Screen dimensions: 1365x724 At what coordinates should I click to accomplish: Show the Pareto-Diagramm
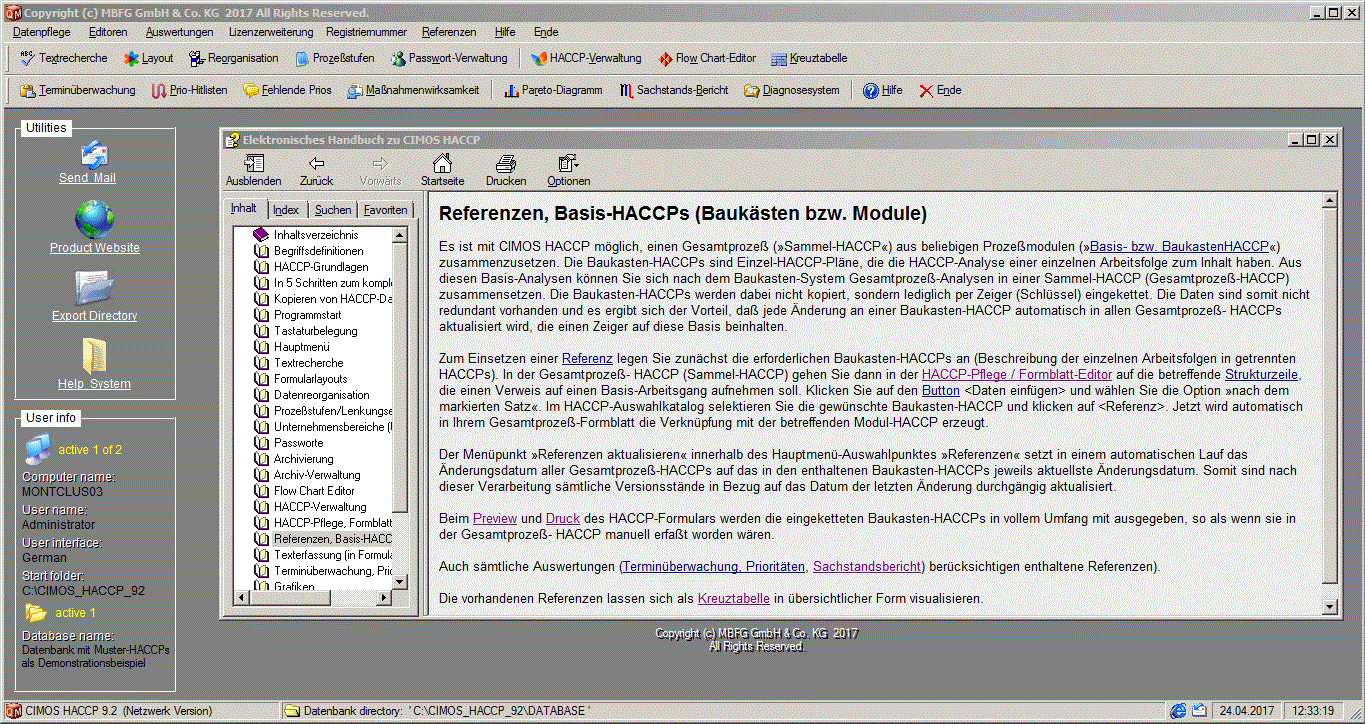[x=552, y=90]
